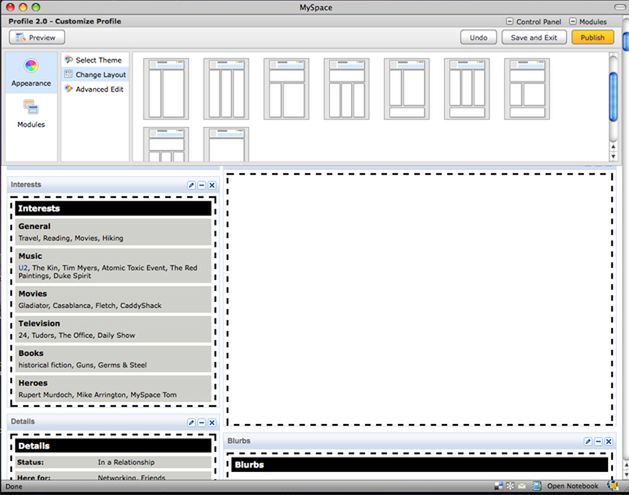629x495 pixels.
Task: Select second-row three-column layout thumbnail
Action: (x=166, y=145)
